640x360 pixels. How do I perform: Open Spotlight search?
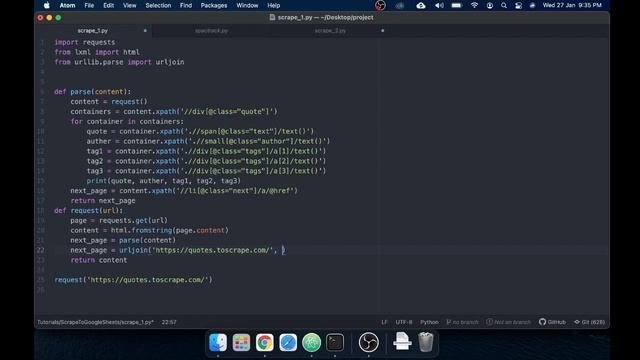[504, 5]
